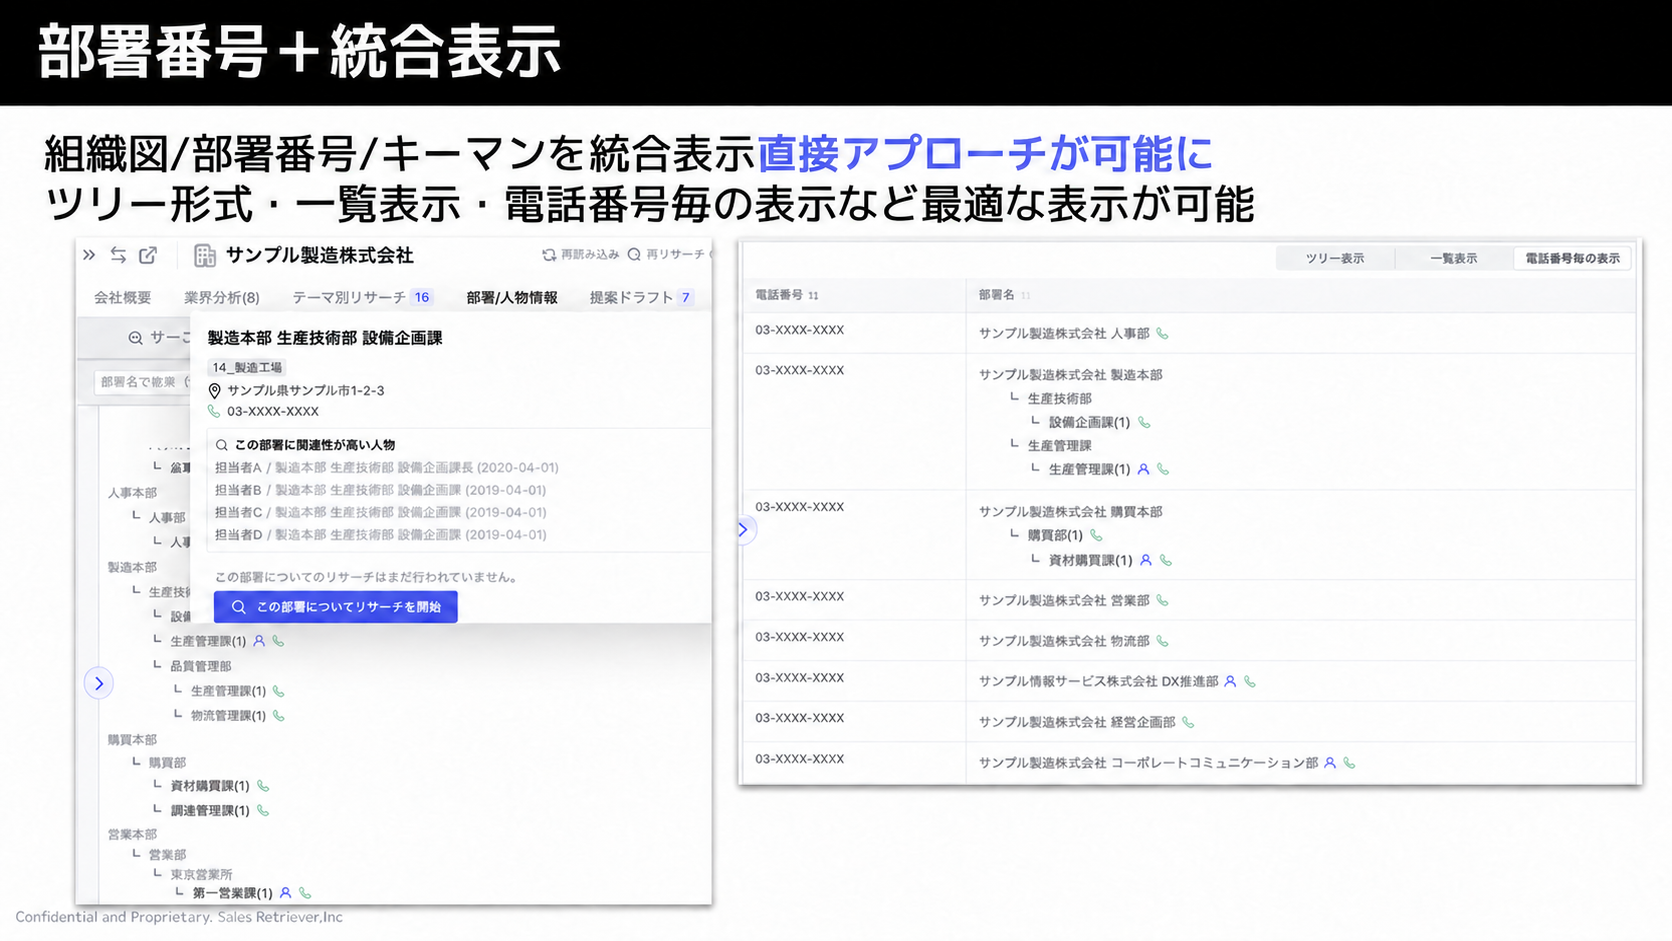Click the phone icon beside サンプル製造株式会社 人事部
The image size is (1672, 941).
coord(1162,333)
